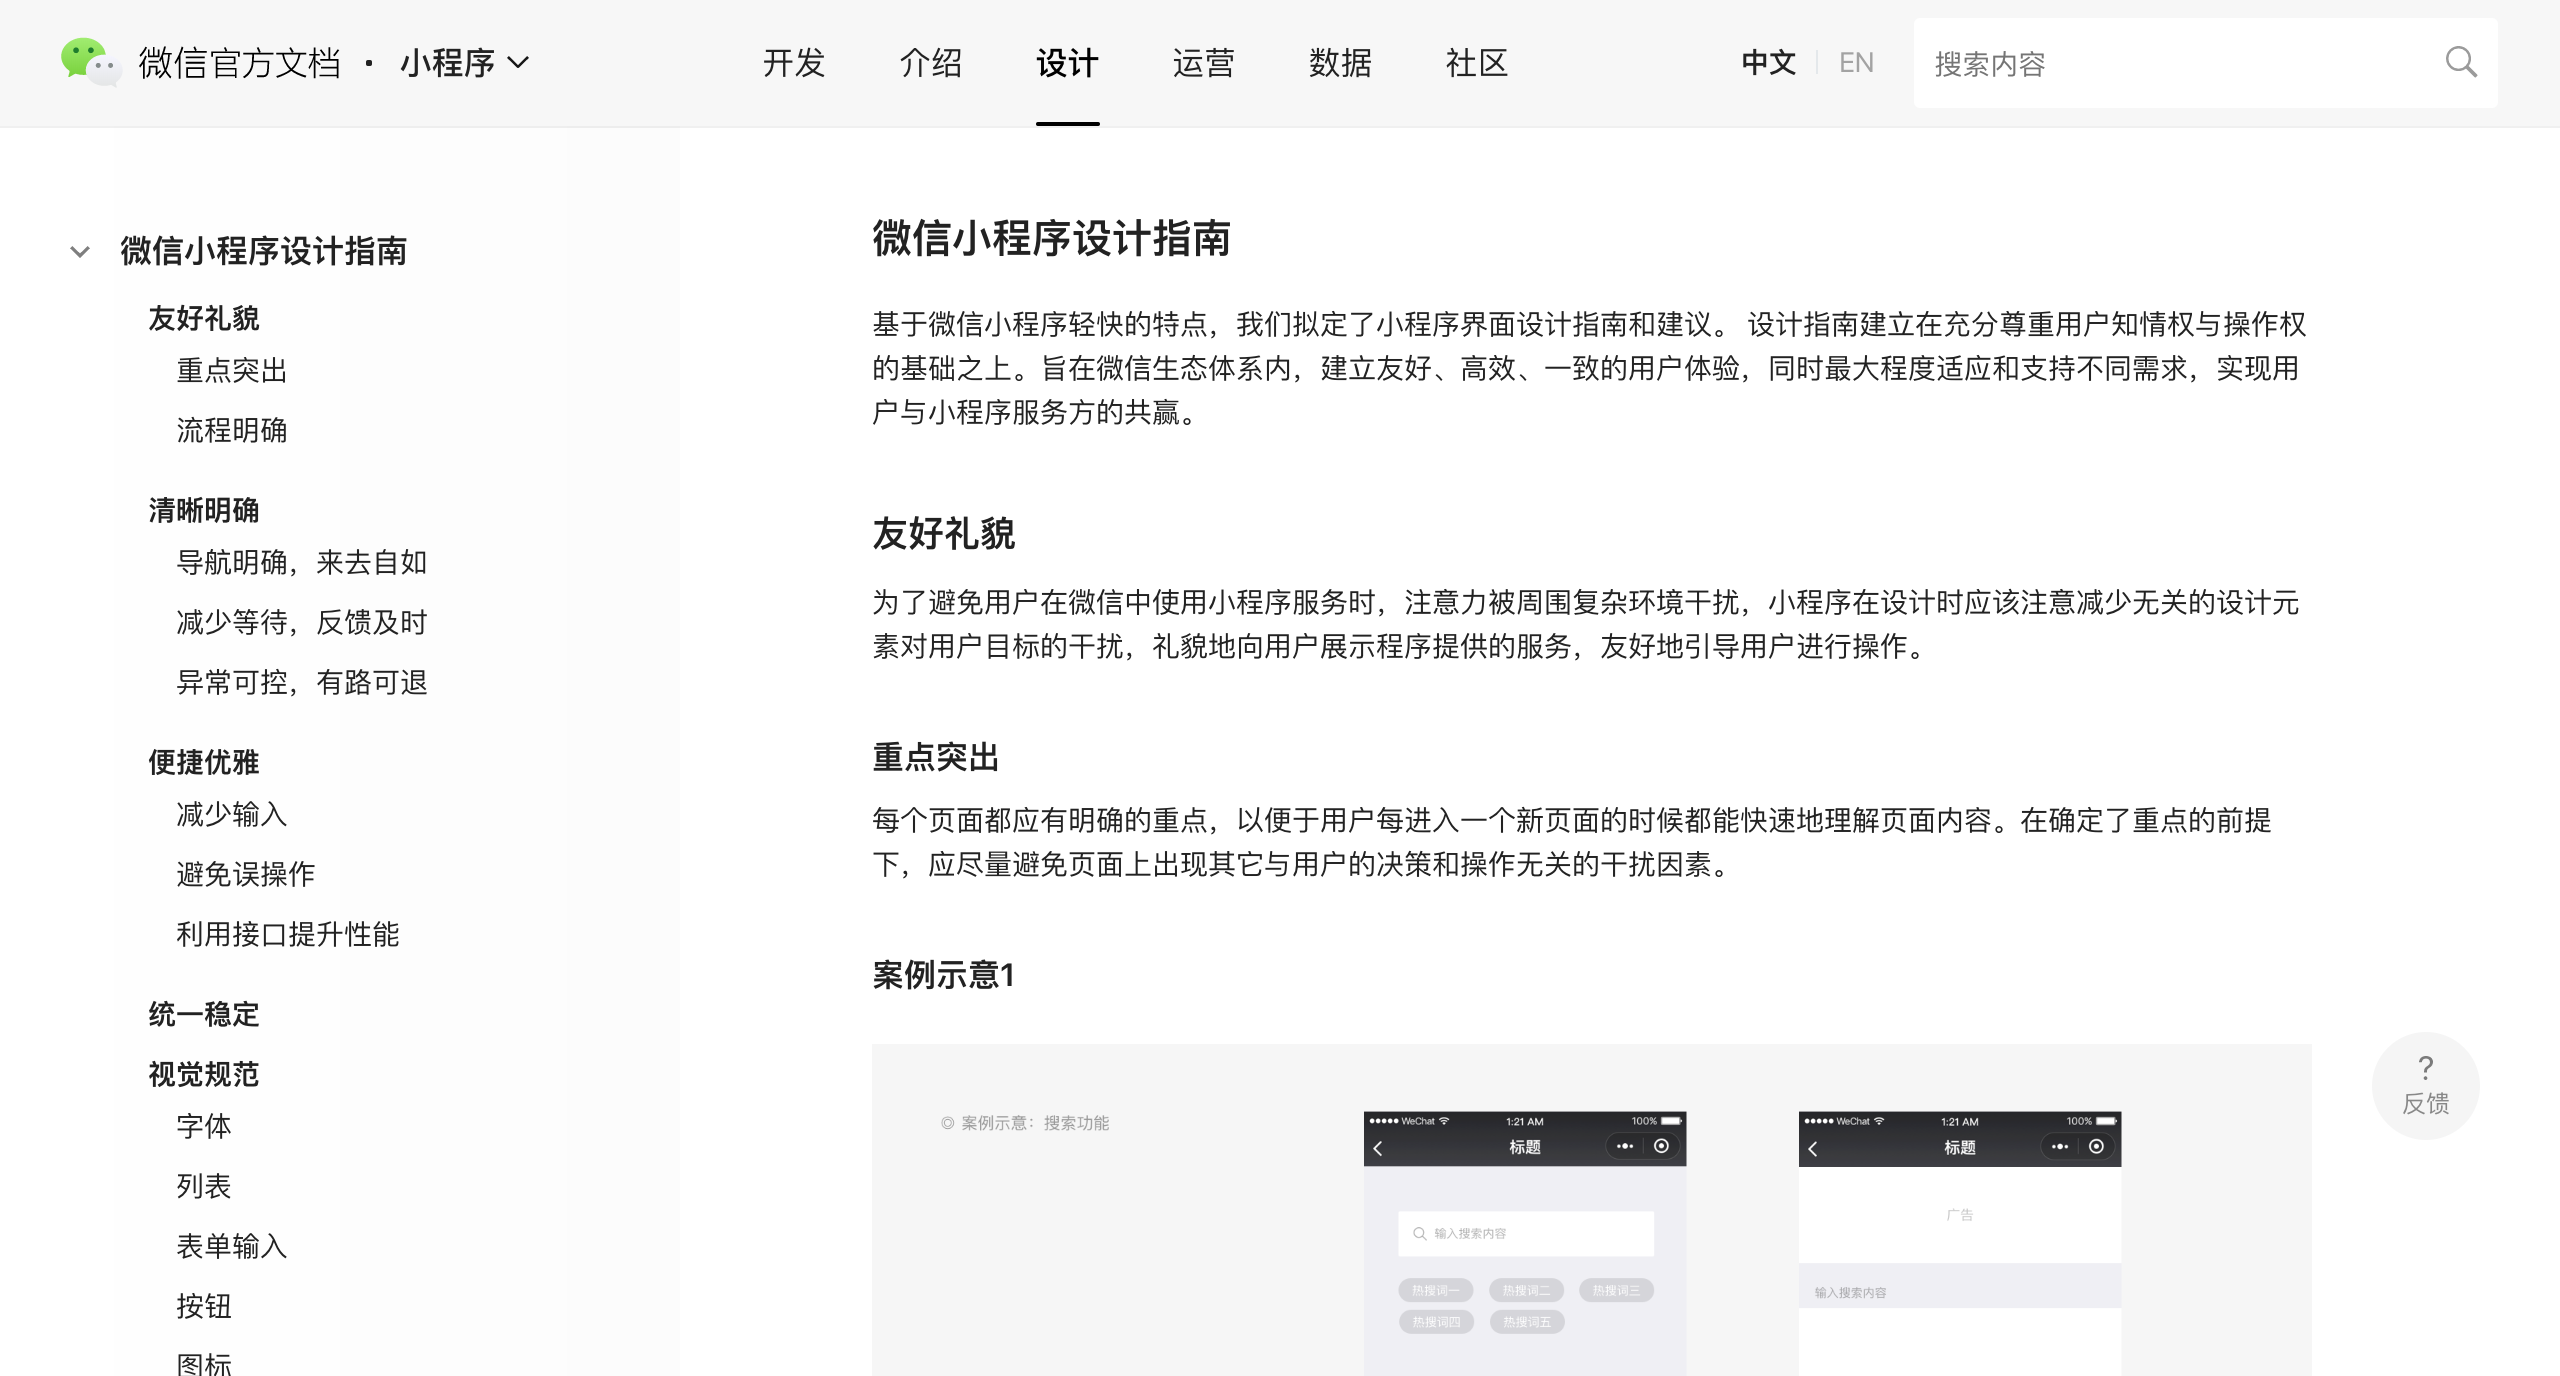Click the WeChat logo icon
This screenshot has width=2560, height=1376.
click(91, 62)
